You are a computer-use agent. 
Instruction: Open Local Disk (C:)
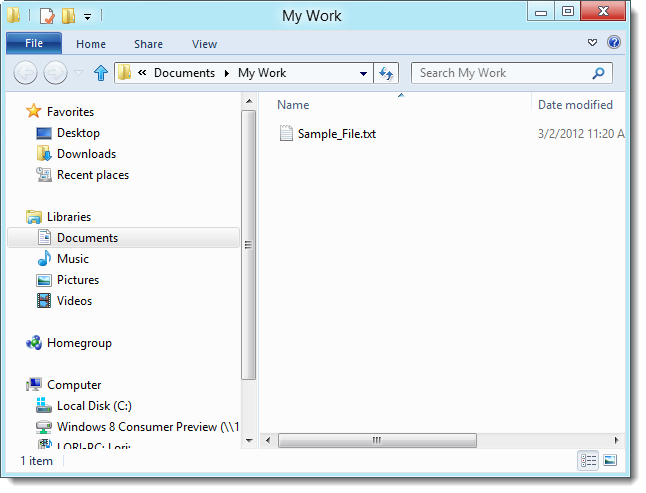(94, 406)
